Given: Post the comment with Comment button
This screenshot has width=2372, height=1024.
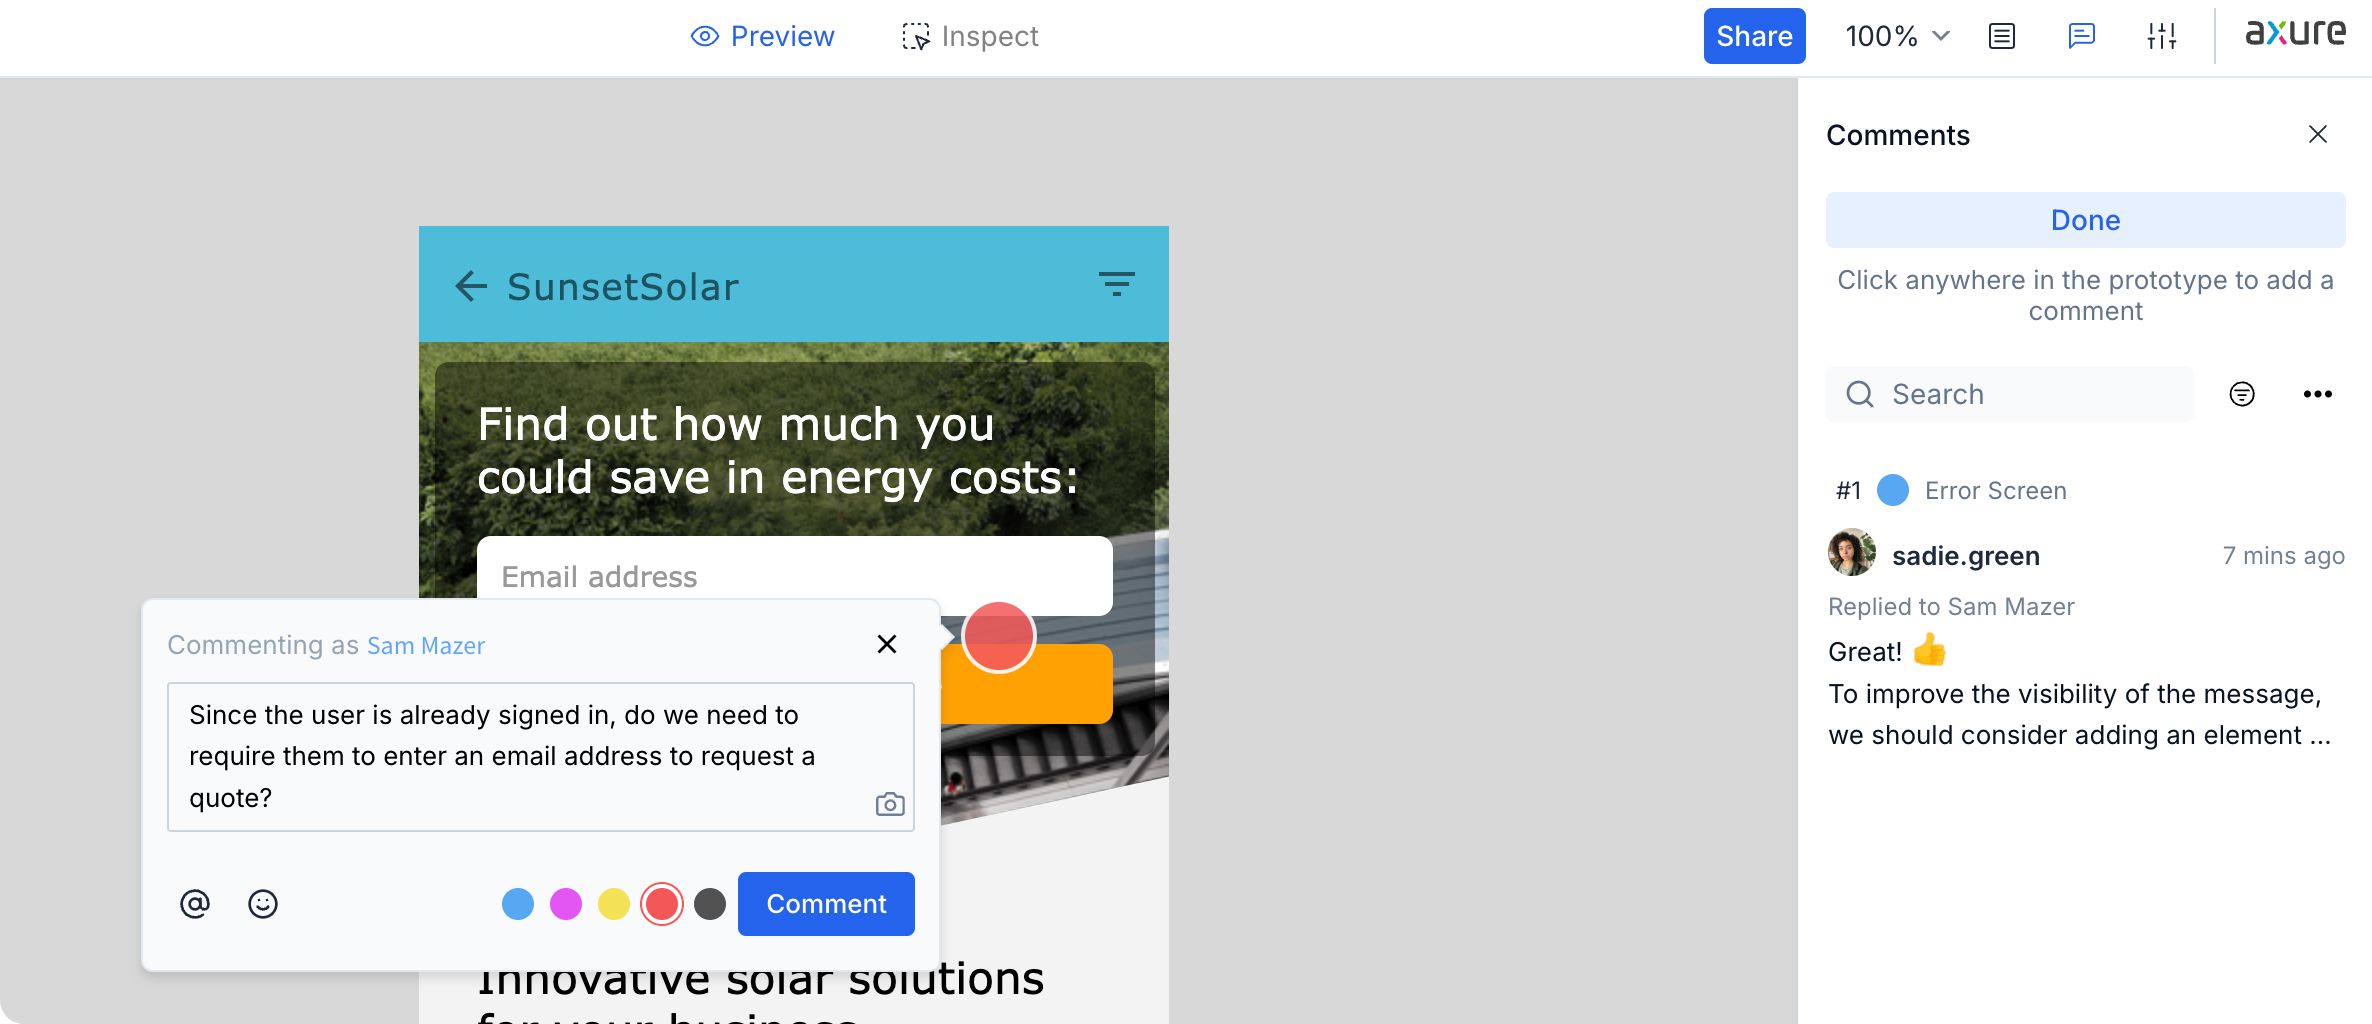Looking at the screenshot, I should (826, 904).
